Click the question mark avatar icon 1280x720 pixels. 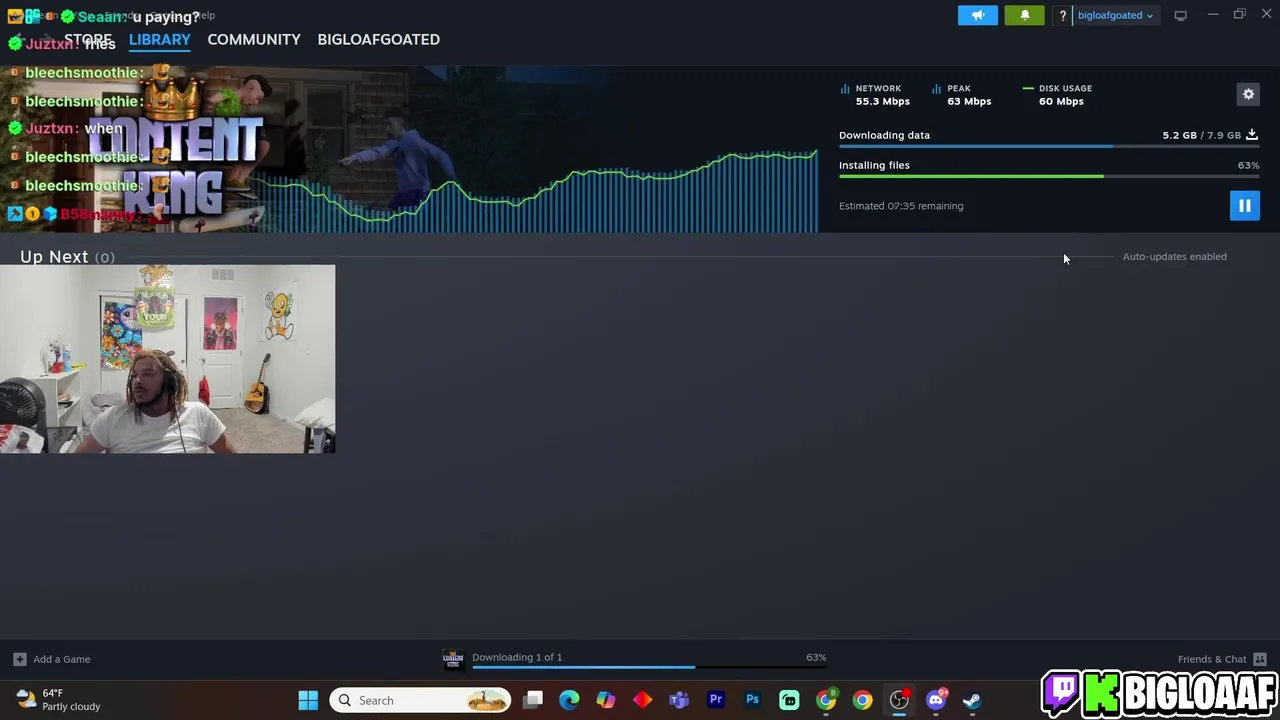[x=1062, y=15]
